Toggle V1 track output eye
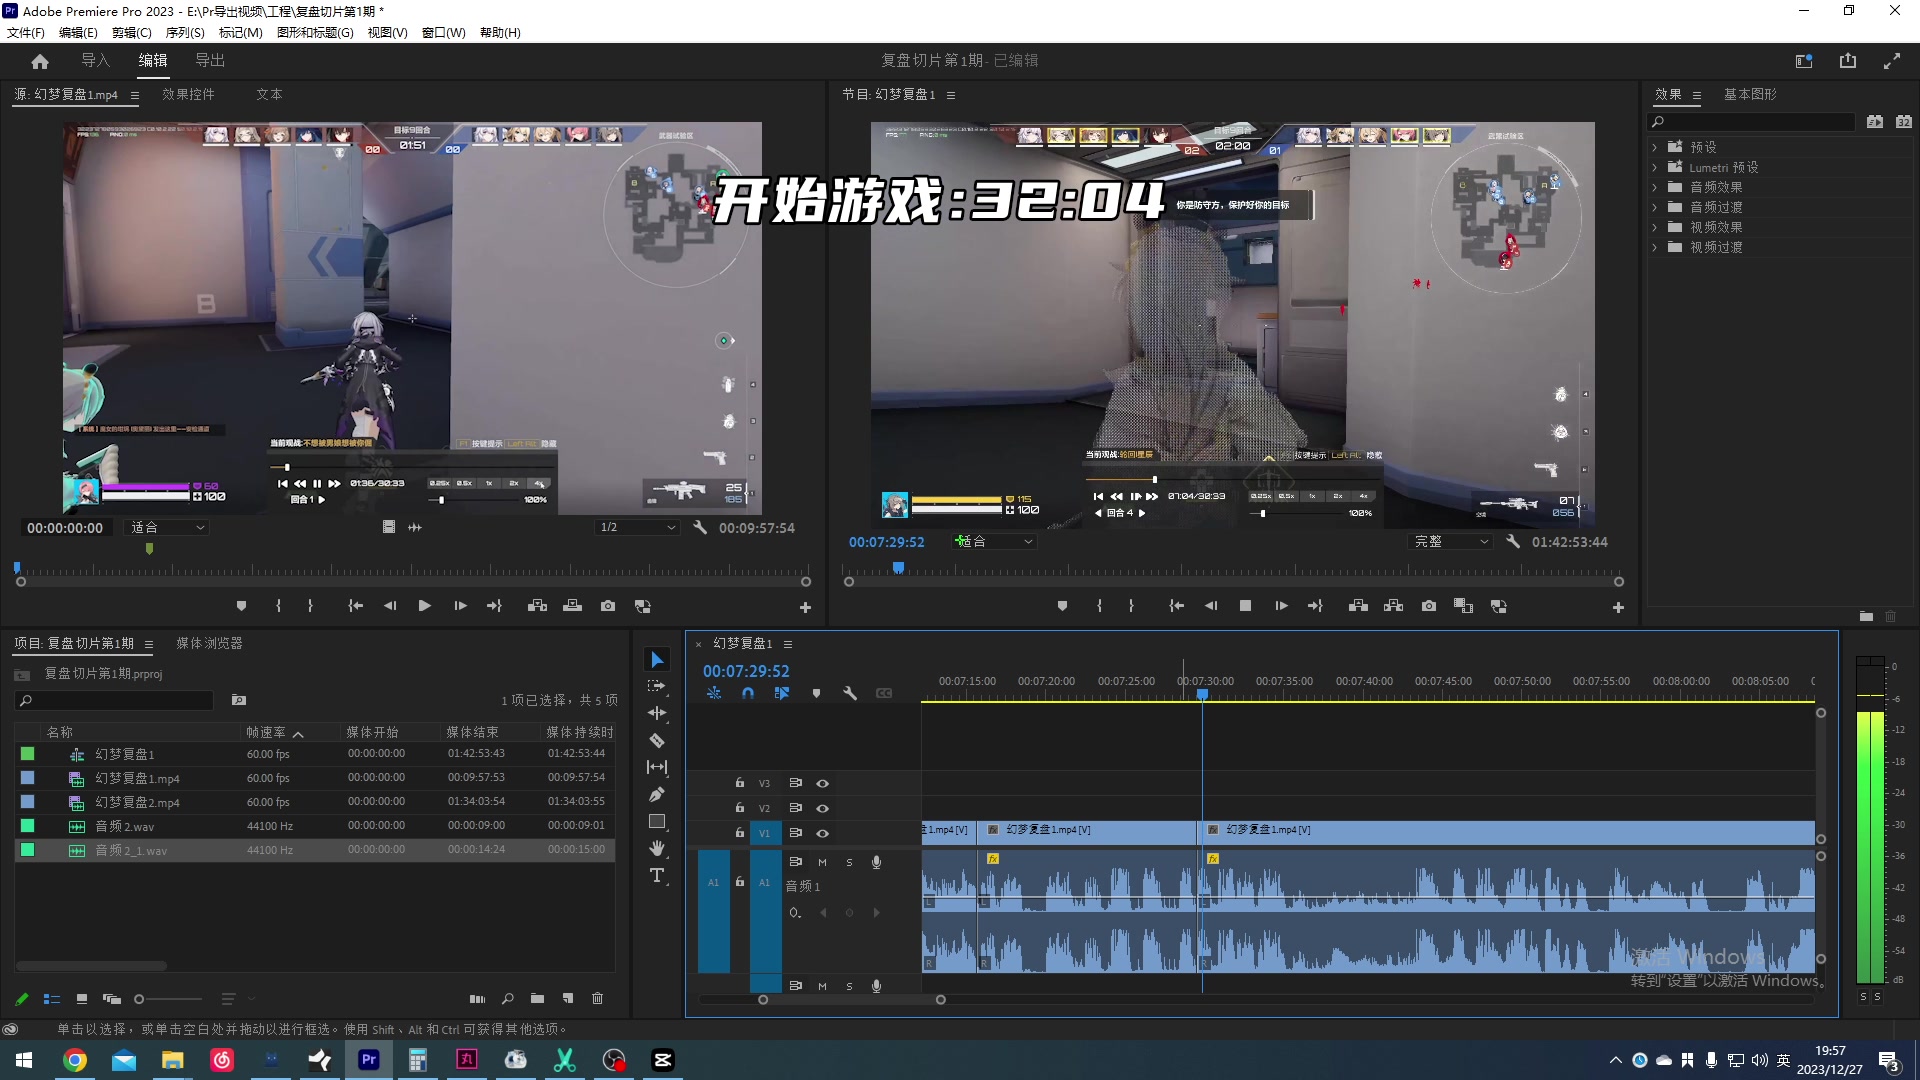This screenshot has width=1920, height=1080. point(822,833)
